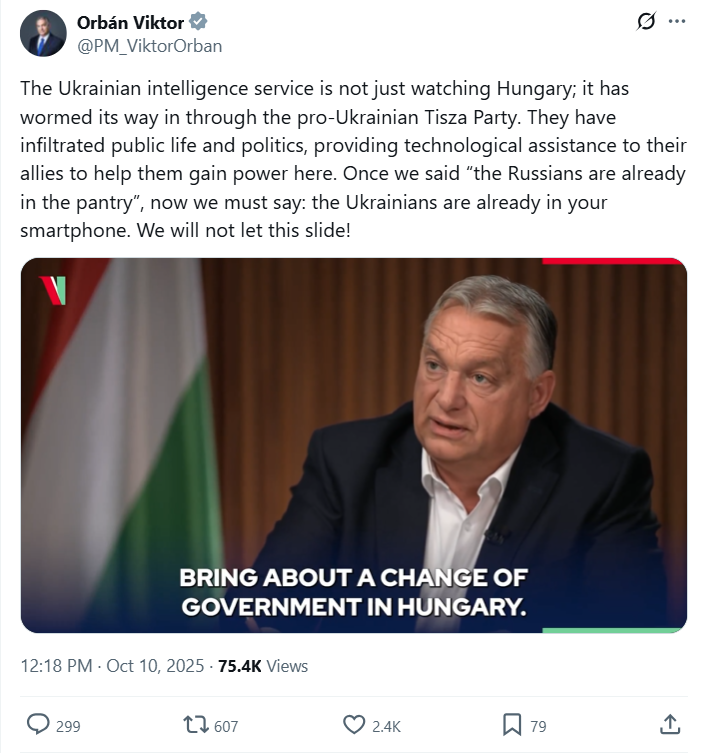Bookmark this post with the bookmark icon

point(511,725)
